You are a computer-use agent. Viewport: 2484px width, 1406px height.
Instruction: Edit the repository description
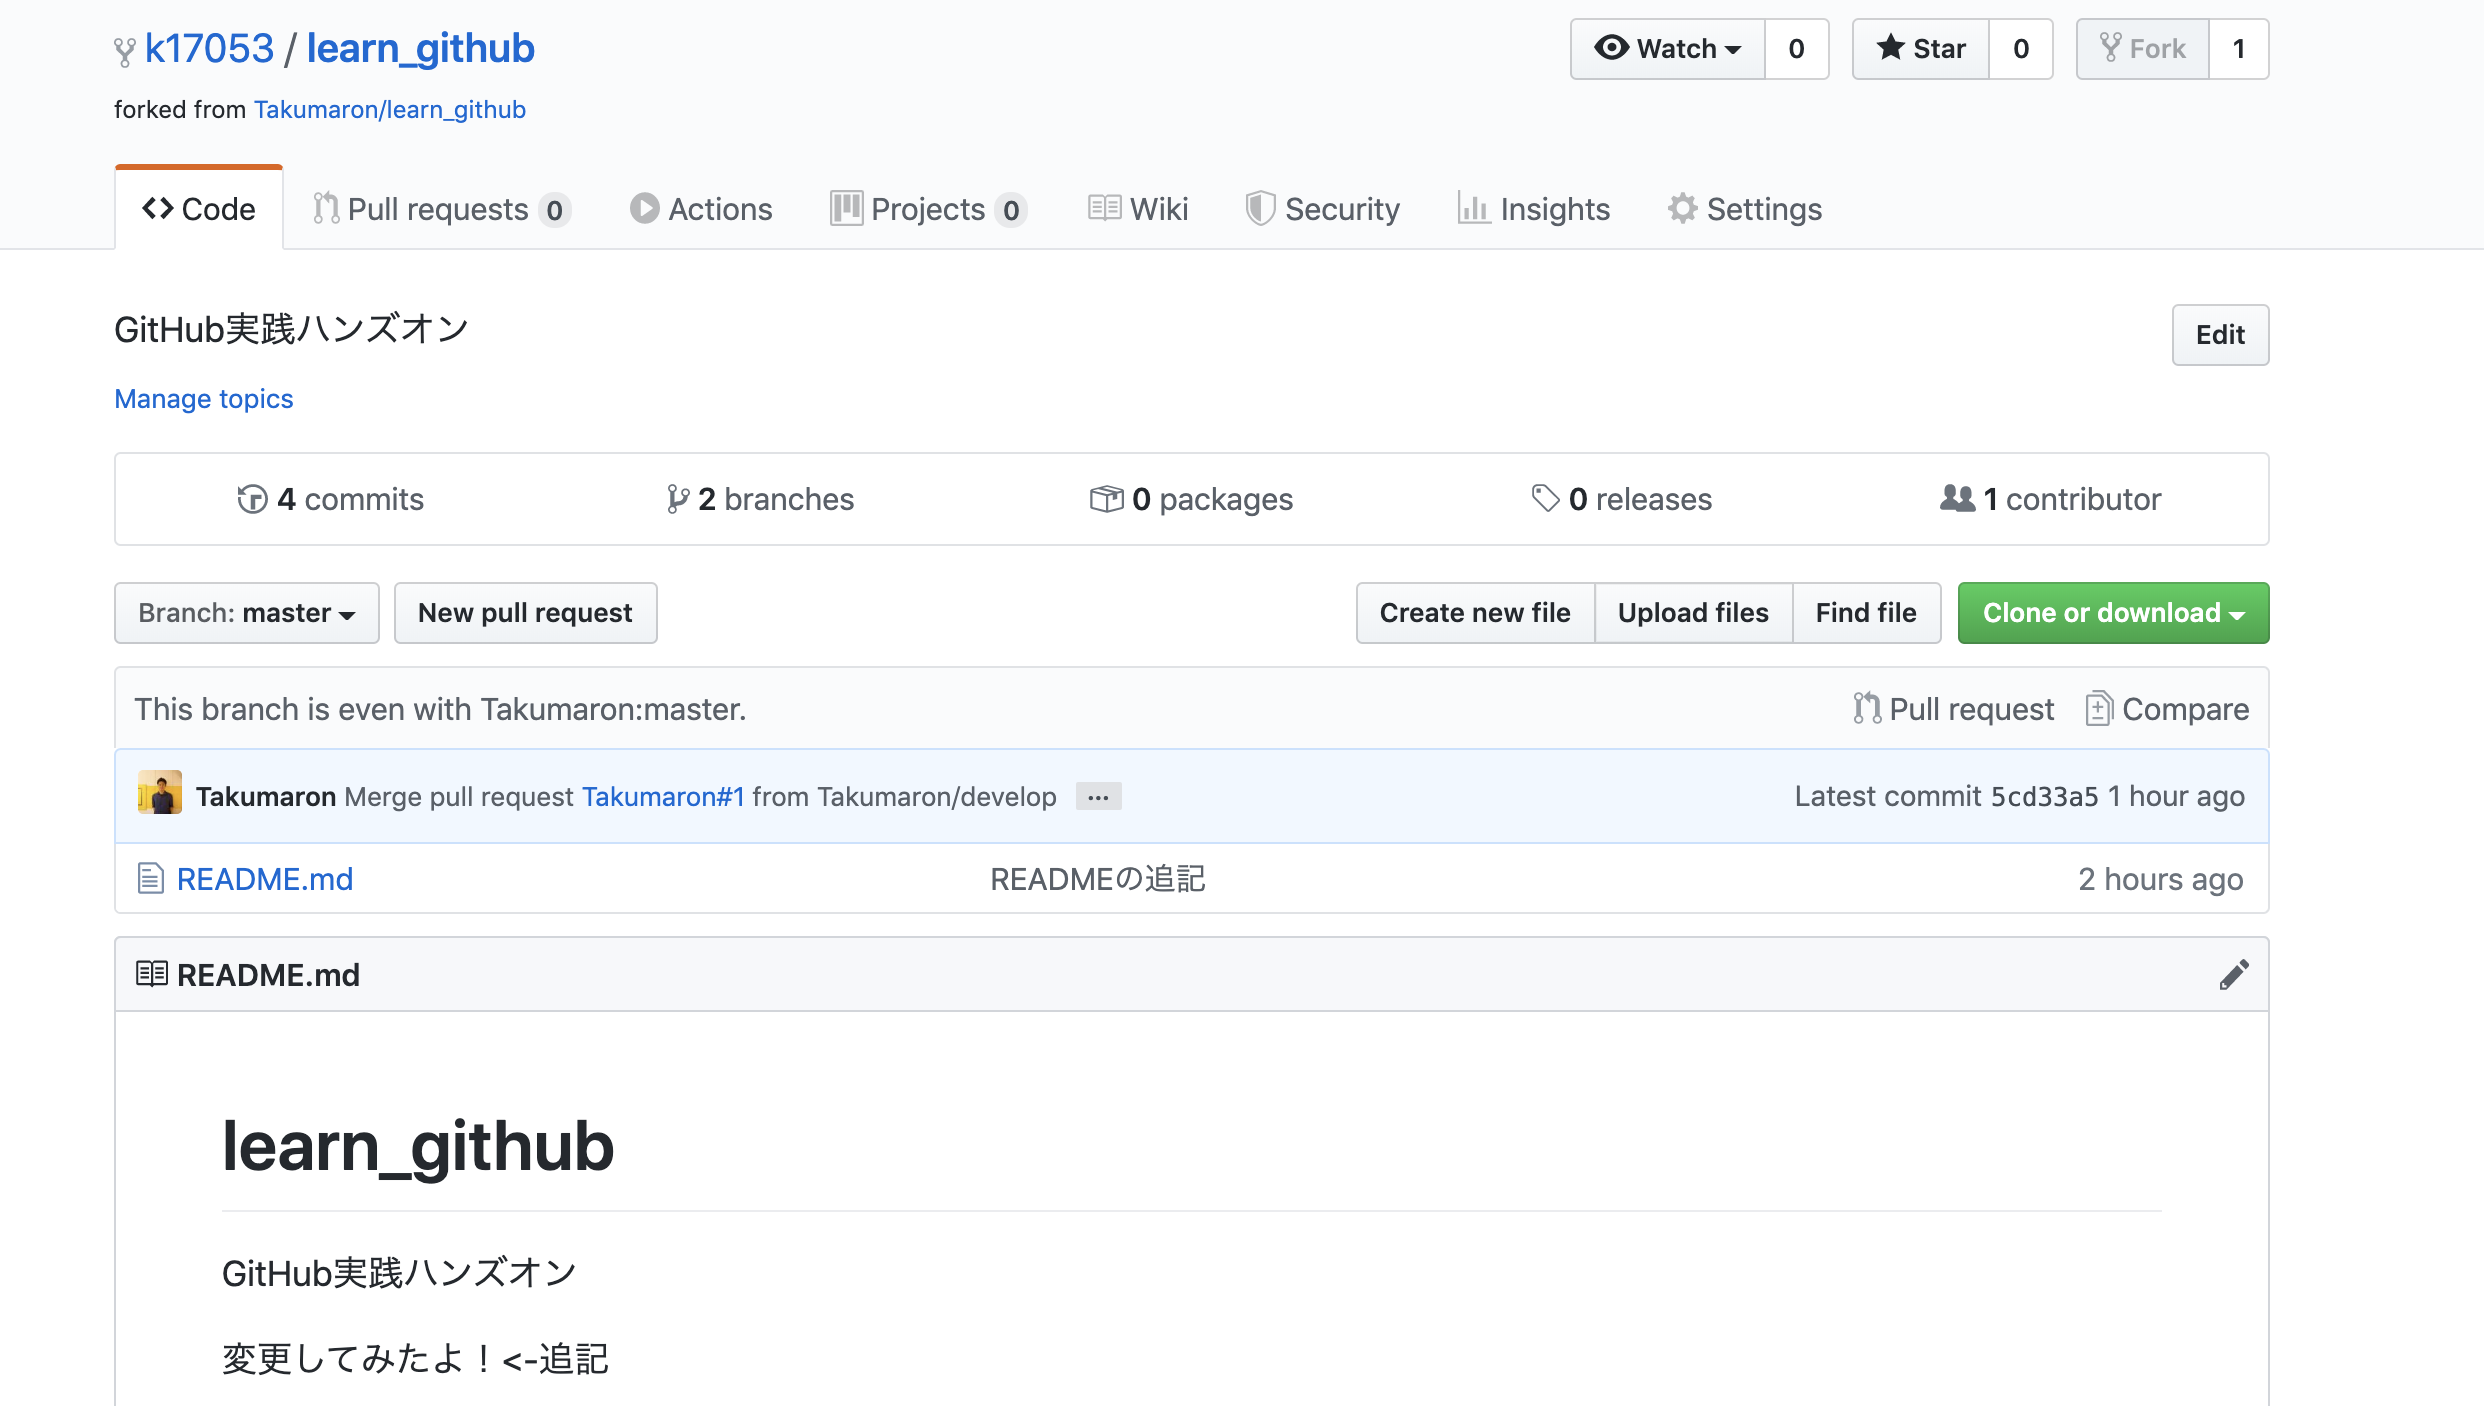coord(2220,335)
